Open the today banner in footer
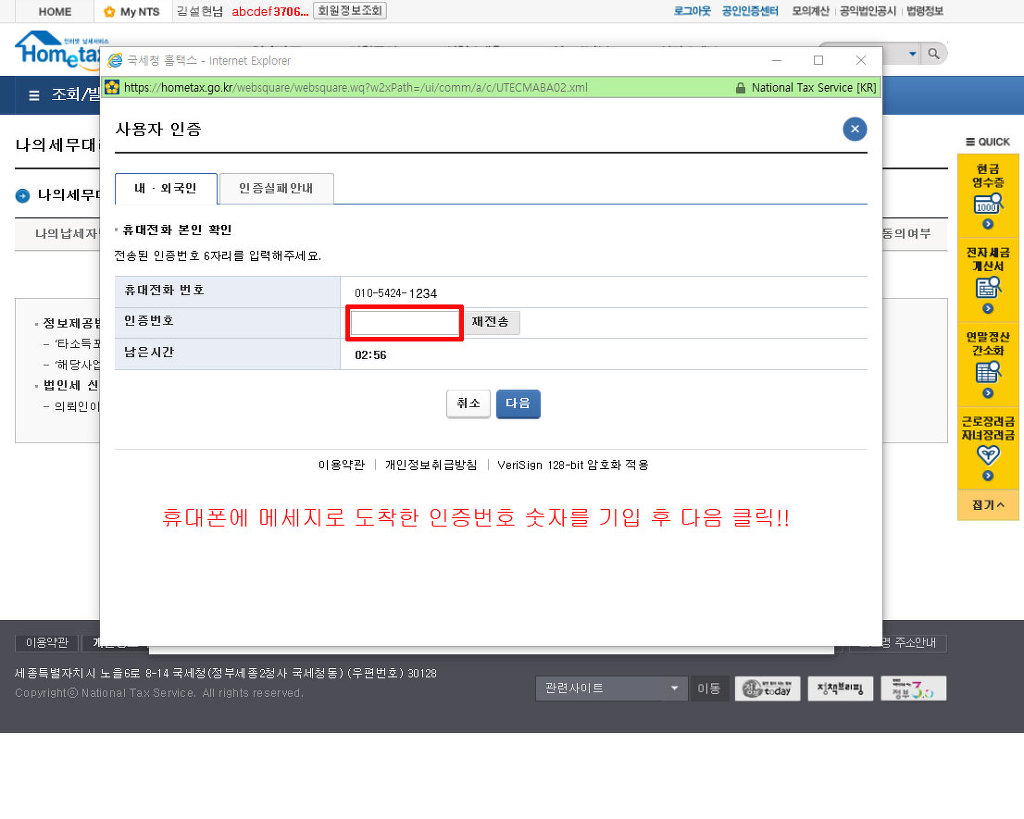Image resolution: width=1024 pixels, height=819 pixels. point(767,688)
